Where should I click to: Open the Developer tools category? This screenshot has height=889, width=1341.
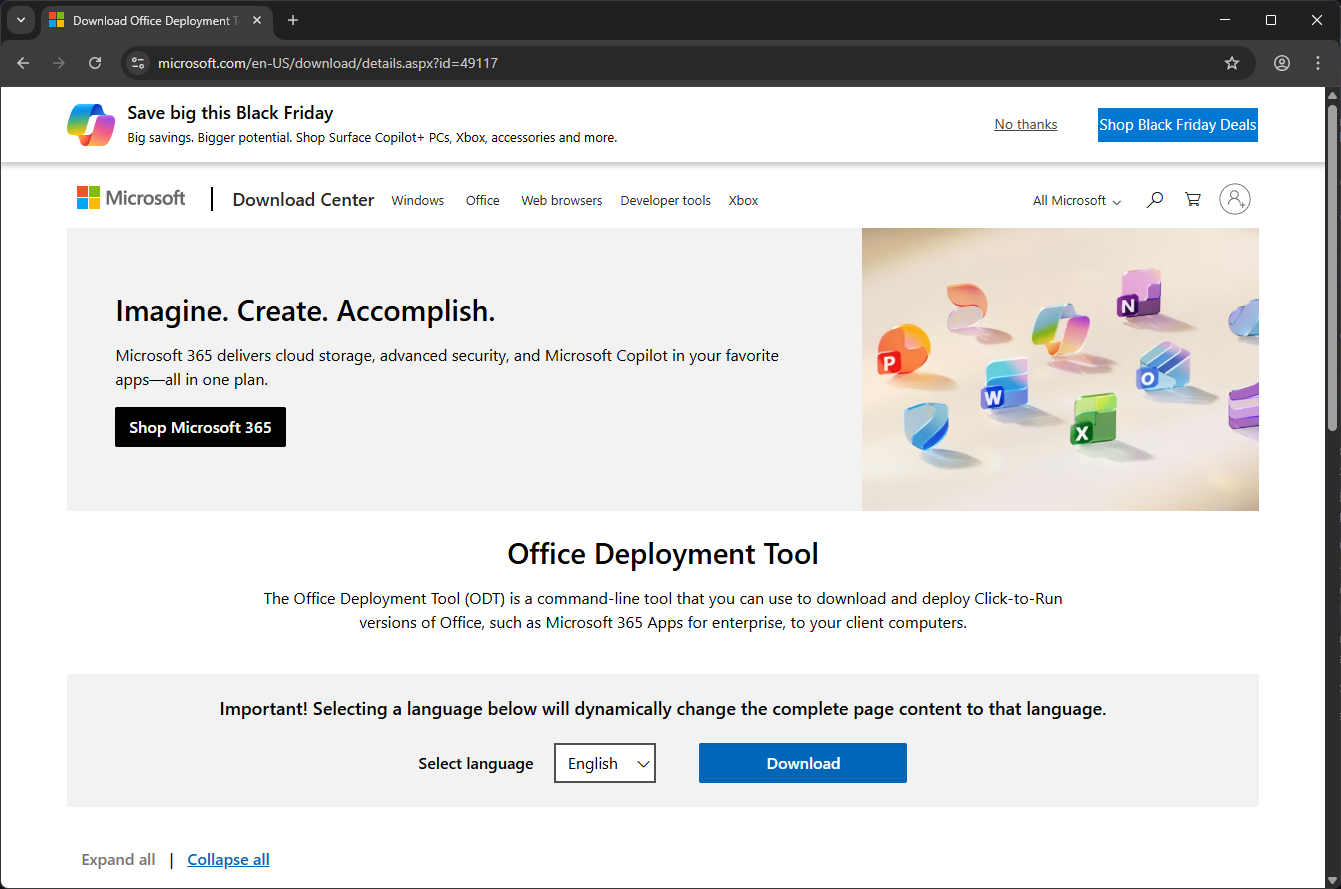pos(665,200)
